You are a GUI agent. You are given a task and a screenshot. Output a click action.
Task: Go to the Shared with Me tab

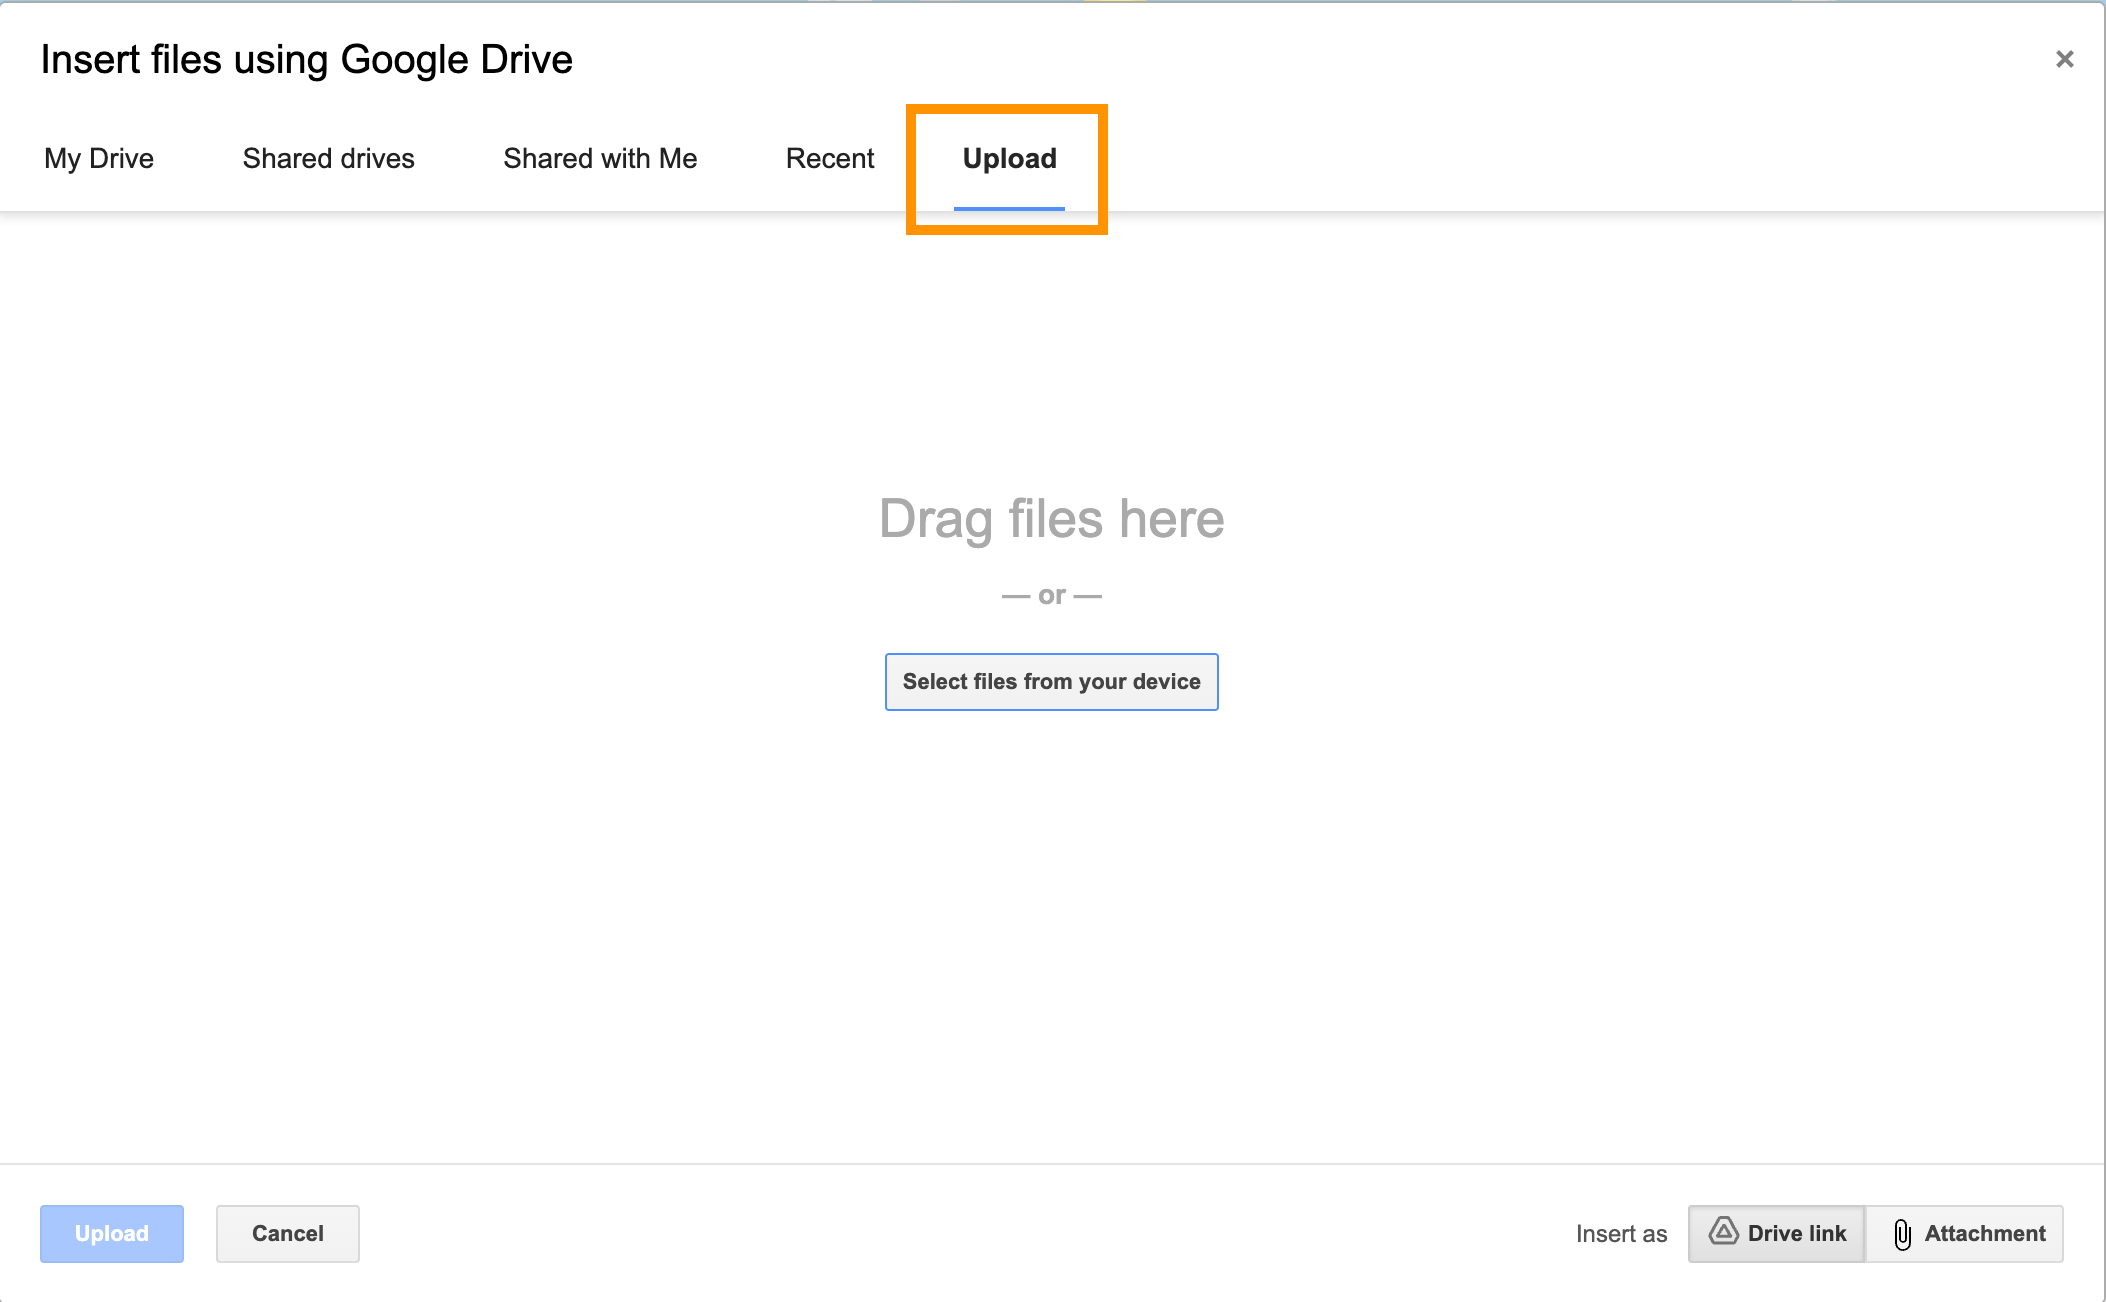(600, 158)
